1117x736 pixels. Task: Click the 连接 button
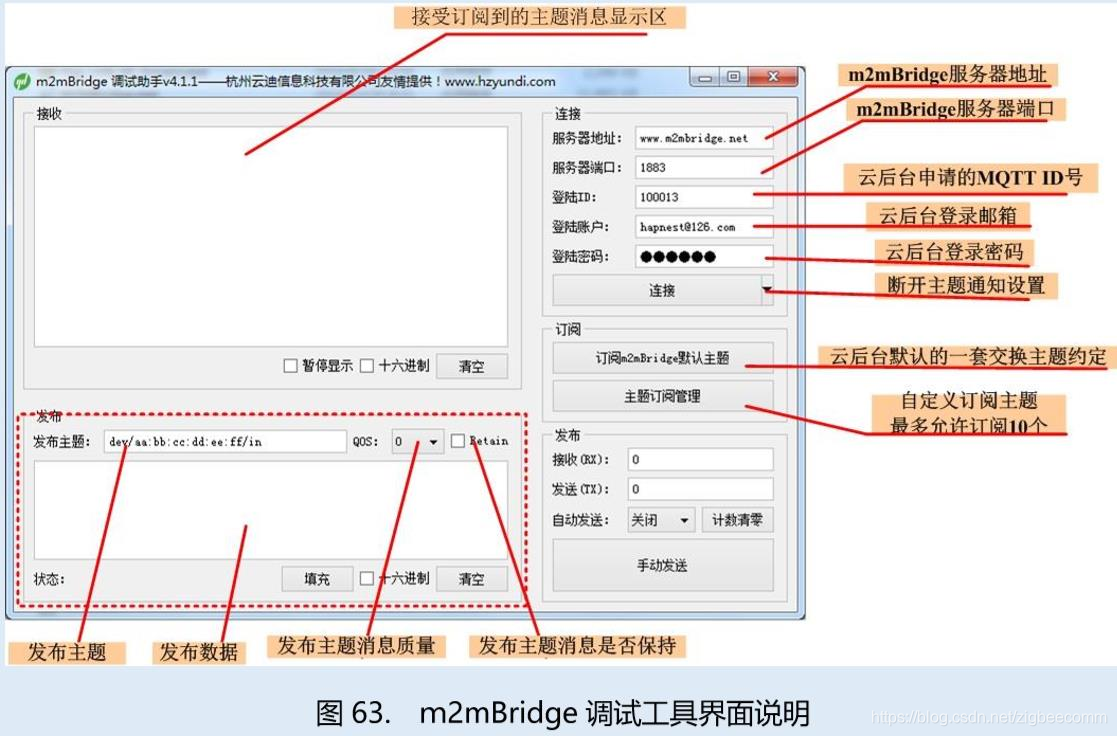(658, 290)
